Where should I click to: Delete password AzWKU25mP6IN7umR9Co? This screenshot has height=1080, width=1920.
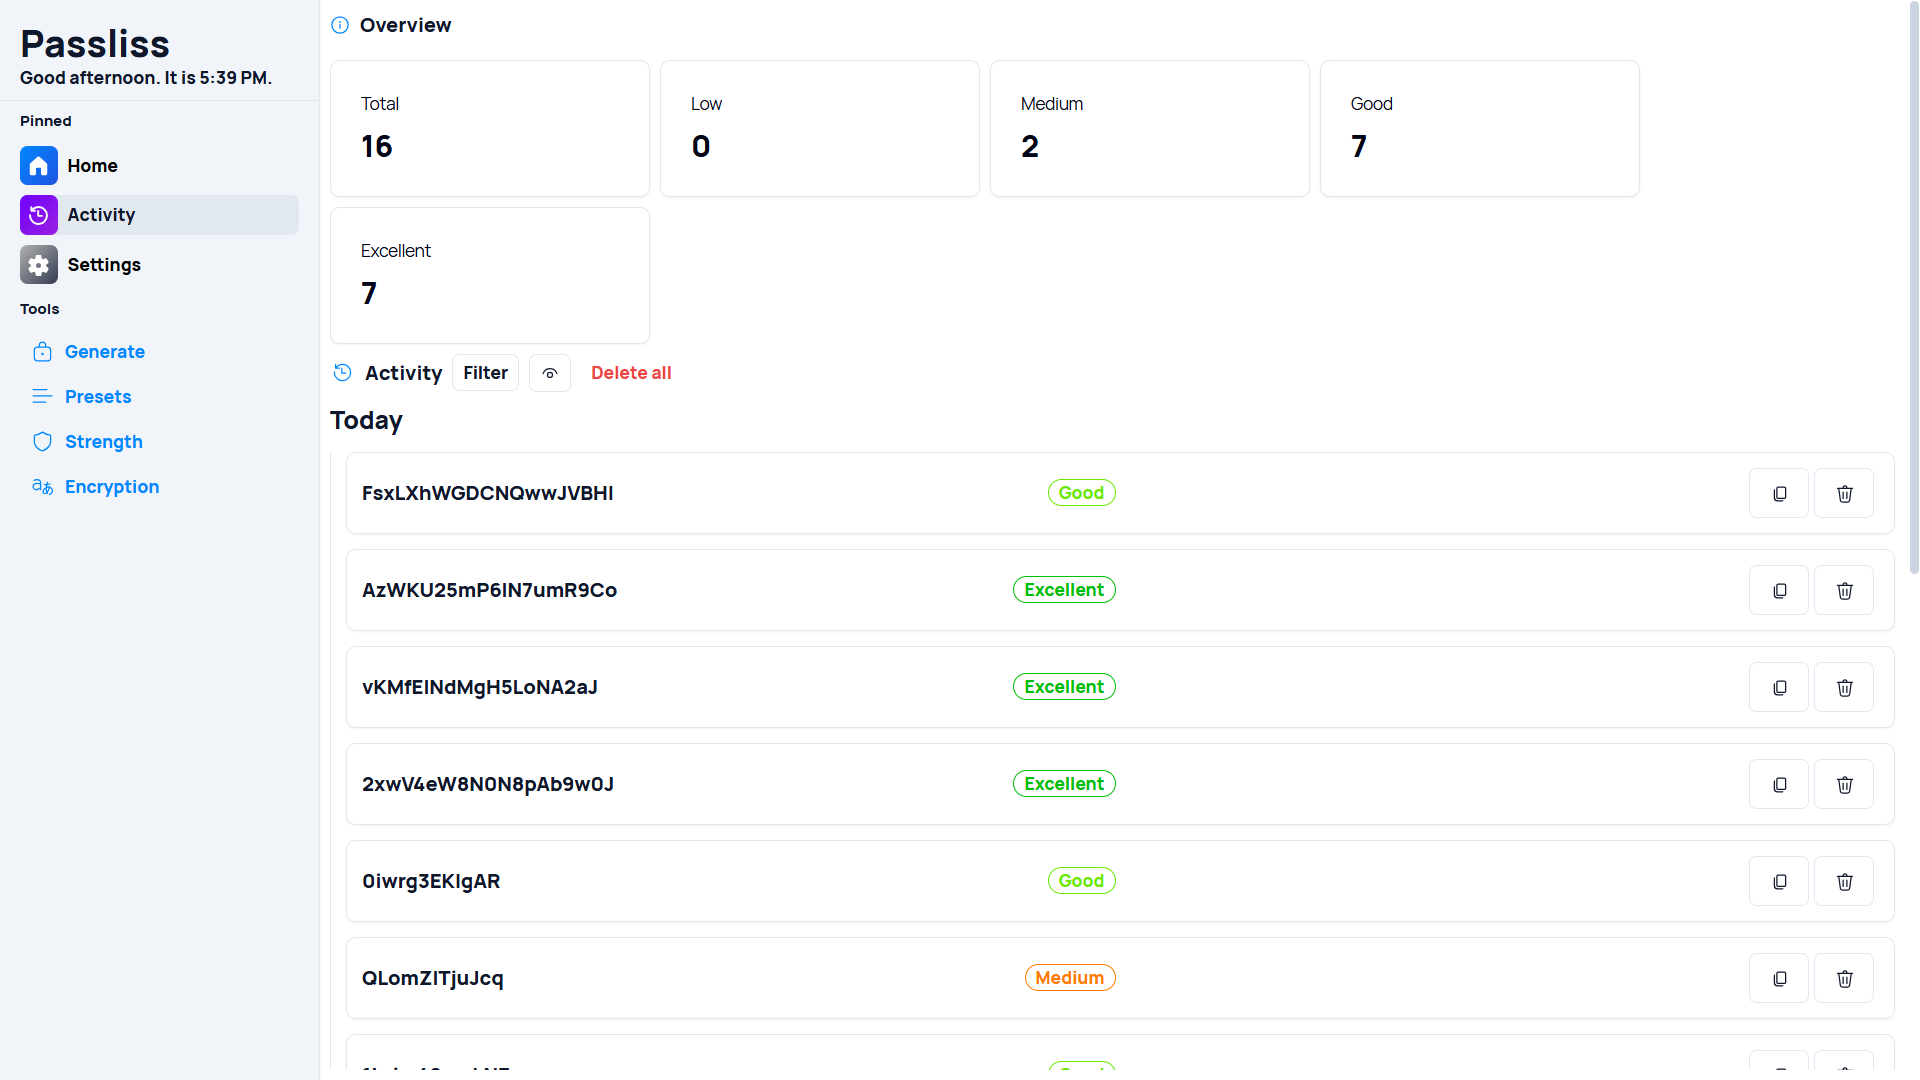point(1844,591)
